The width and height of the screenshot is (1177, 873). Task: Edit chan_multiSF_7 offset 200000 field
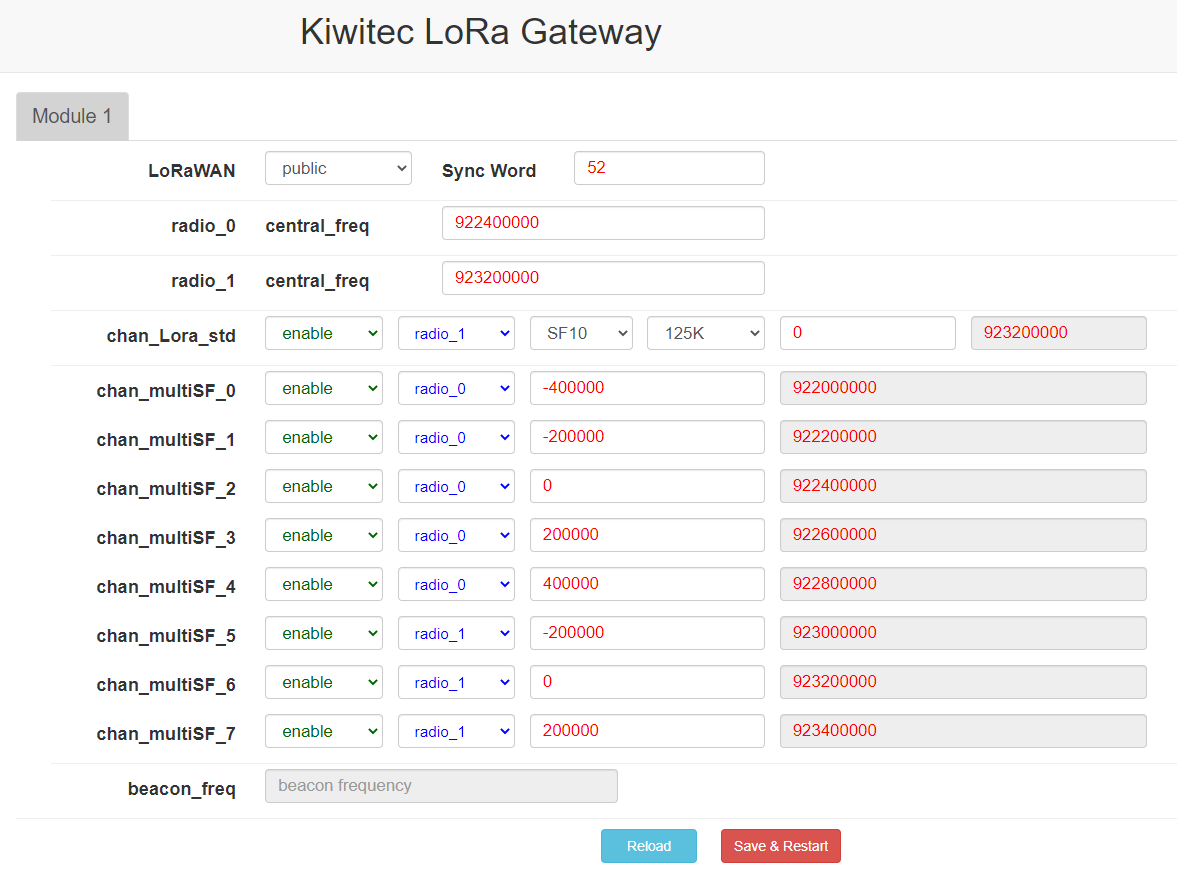click(647, 731)
